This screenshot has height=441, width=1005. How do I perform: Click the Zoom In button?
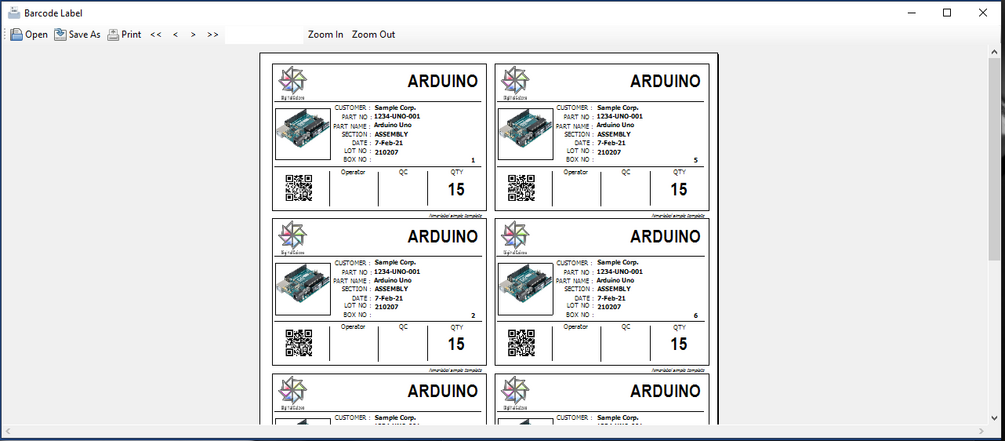point(326,35)
